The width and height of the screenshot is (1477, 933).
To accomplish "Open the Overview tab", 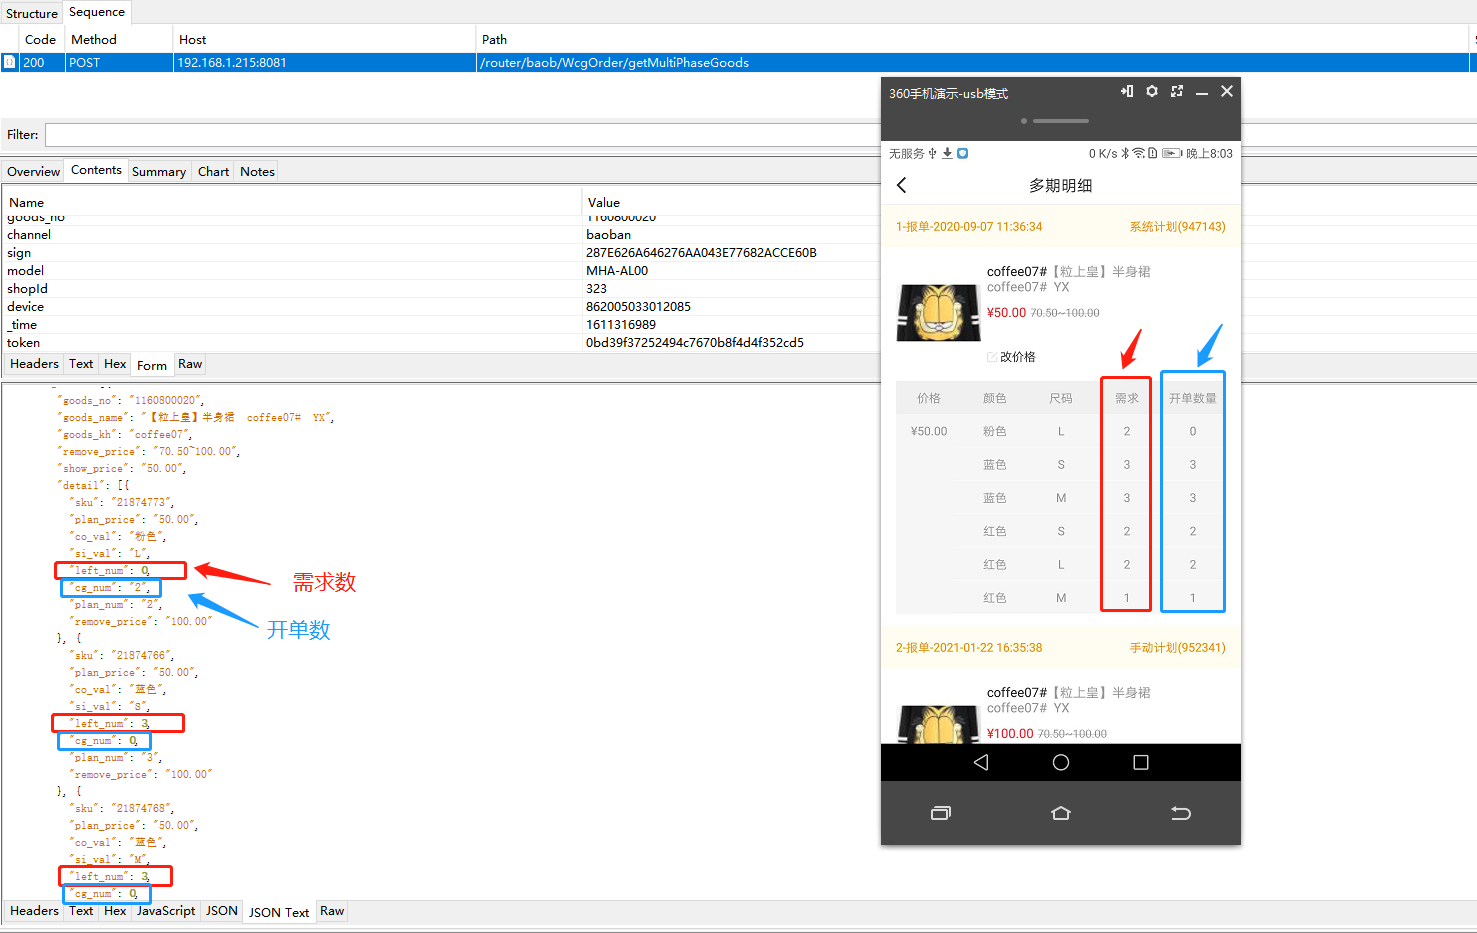I will pos(33,171).
